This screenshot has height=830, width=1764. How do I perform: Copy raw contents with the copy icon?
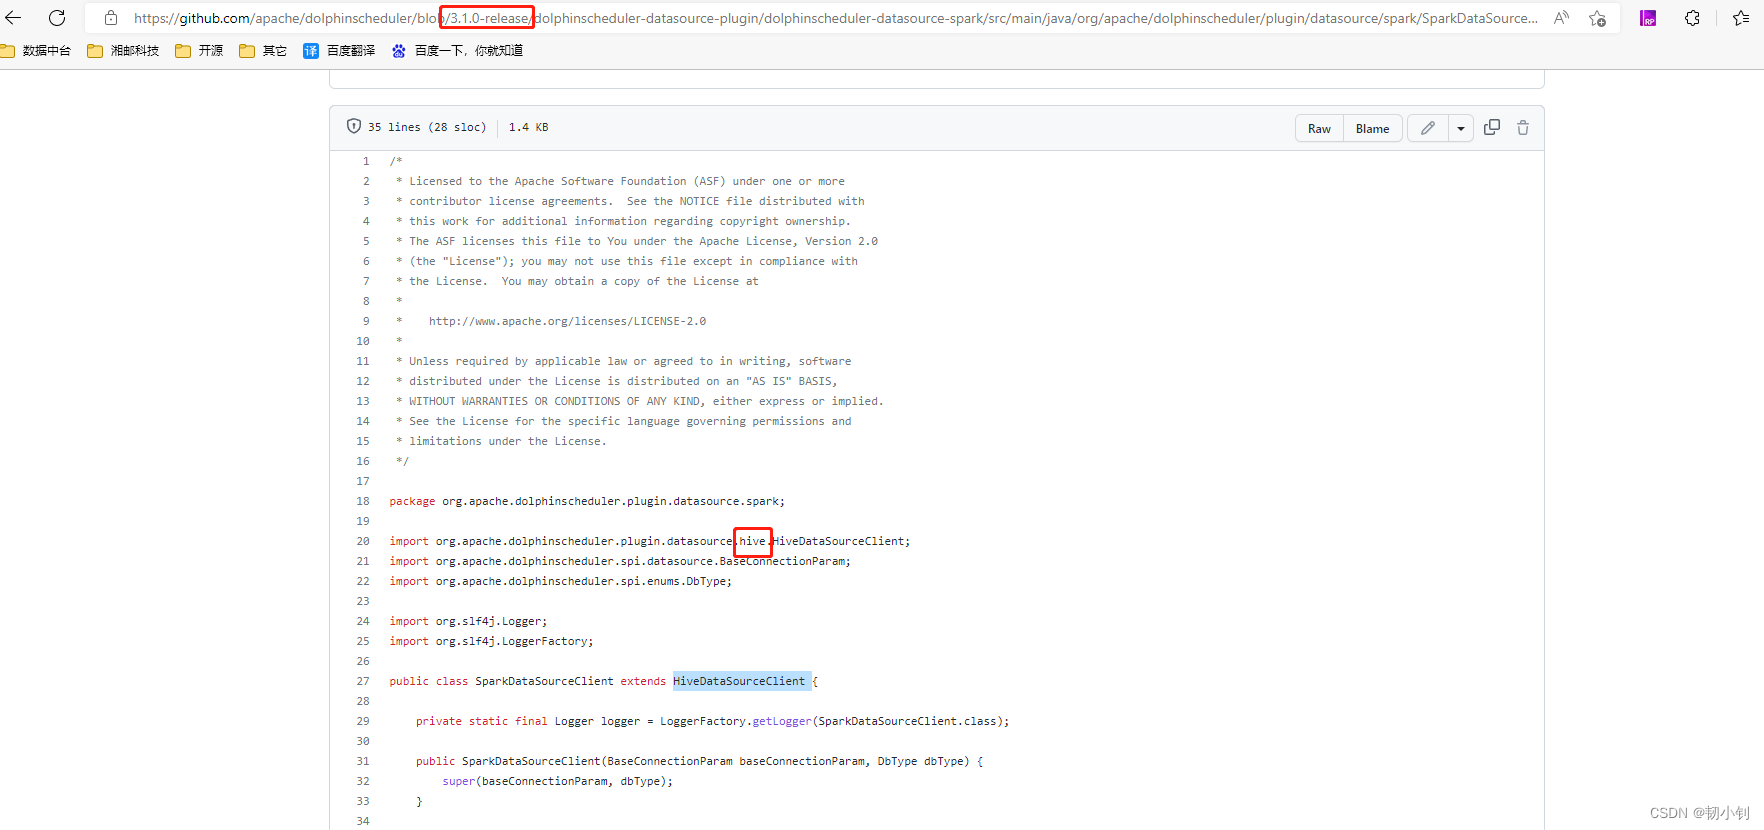[x=1492, y=127]
